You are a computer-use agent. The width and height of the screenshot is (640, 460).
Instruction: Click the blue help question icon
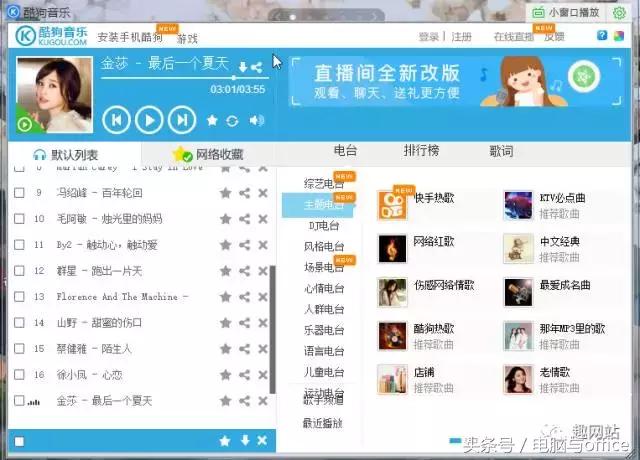(602, 36)
